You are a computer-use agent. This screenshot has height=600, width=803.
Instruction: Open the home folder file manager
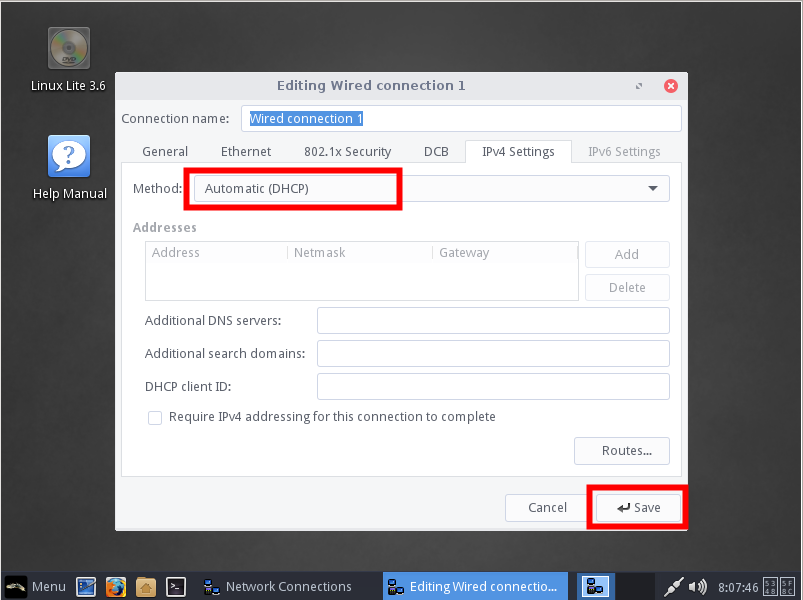[x=146, y=587]
